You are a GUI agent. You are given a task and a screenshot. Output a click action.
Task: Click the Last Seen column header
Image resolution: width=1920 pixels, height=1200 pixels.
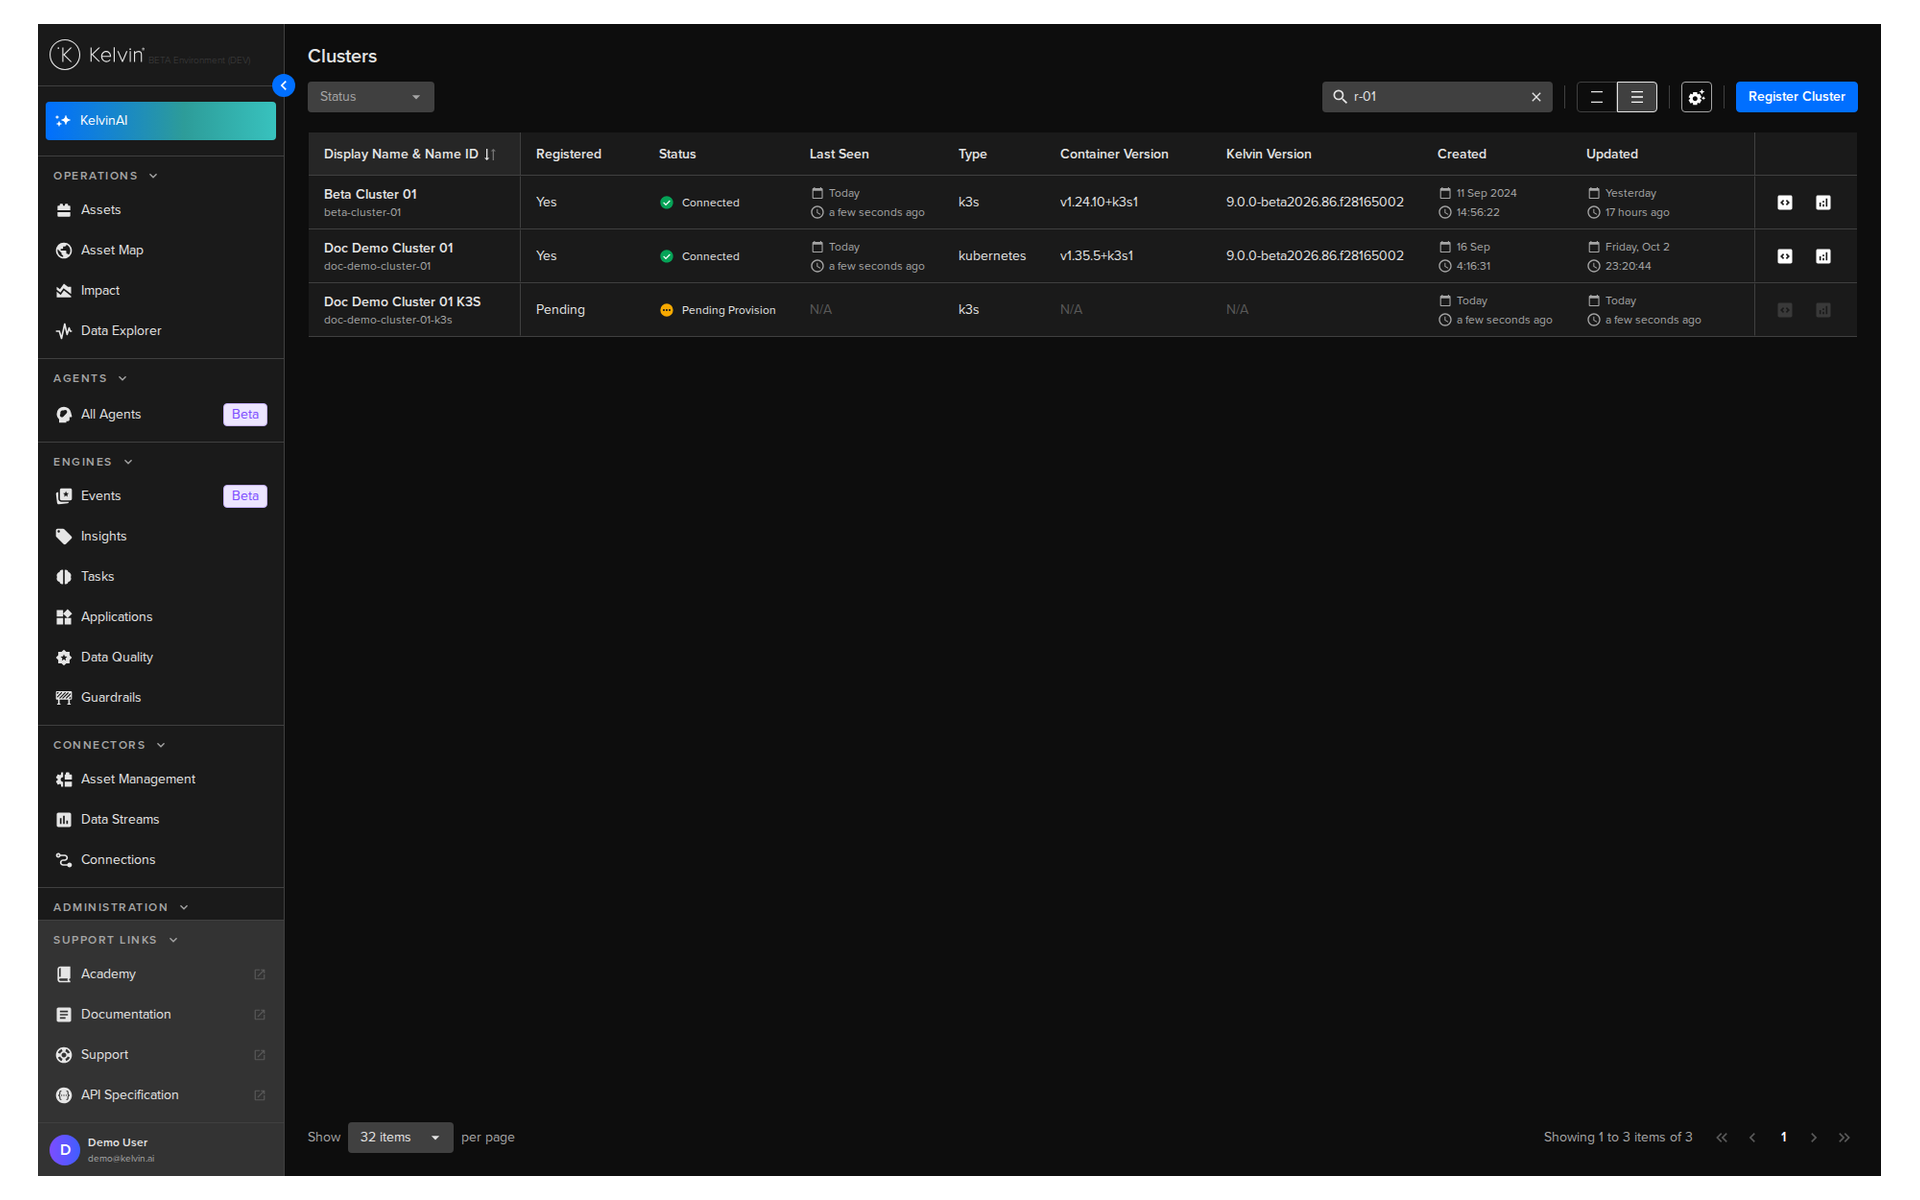pos(839,154)
